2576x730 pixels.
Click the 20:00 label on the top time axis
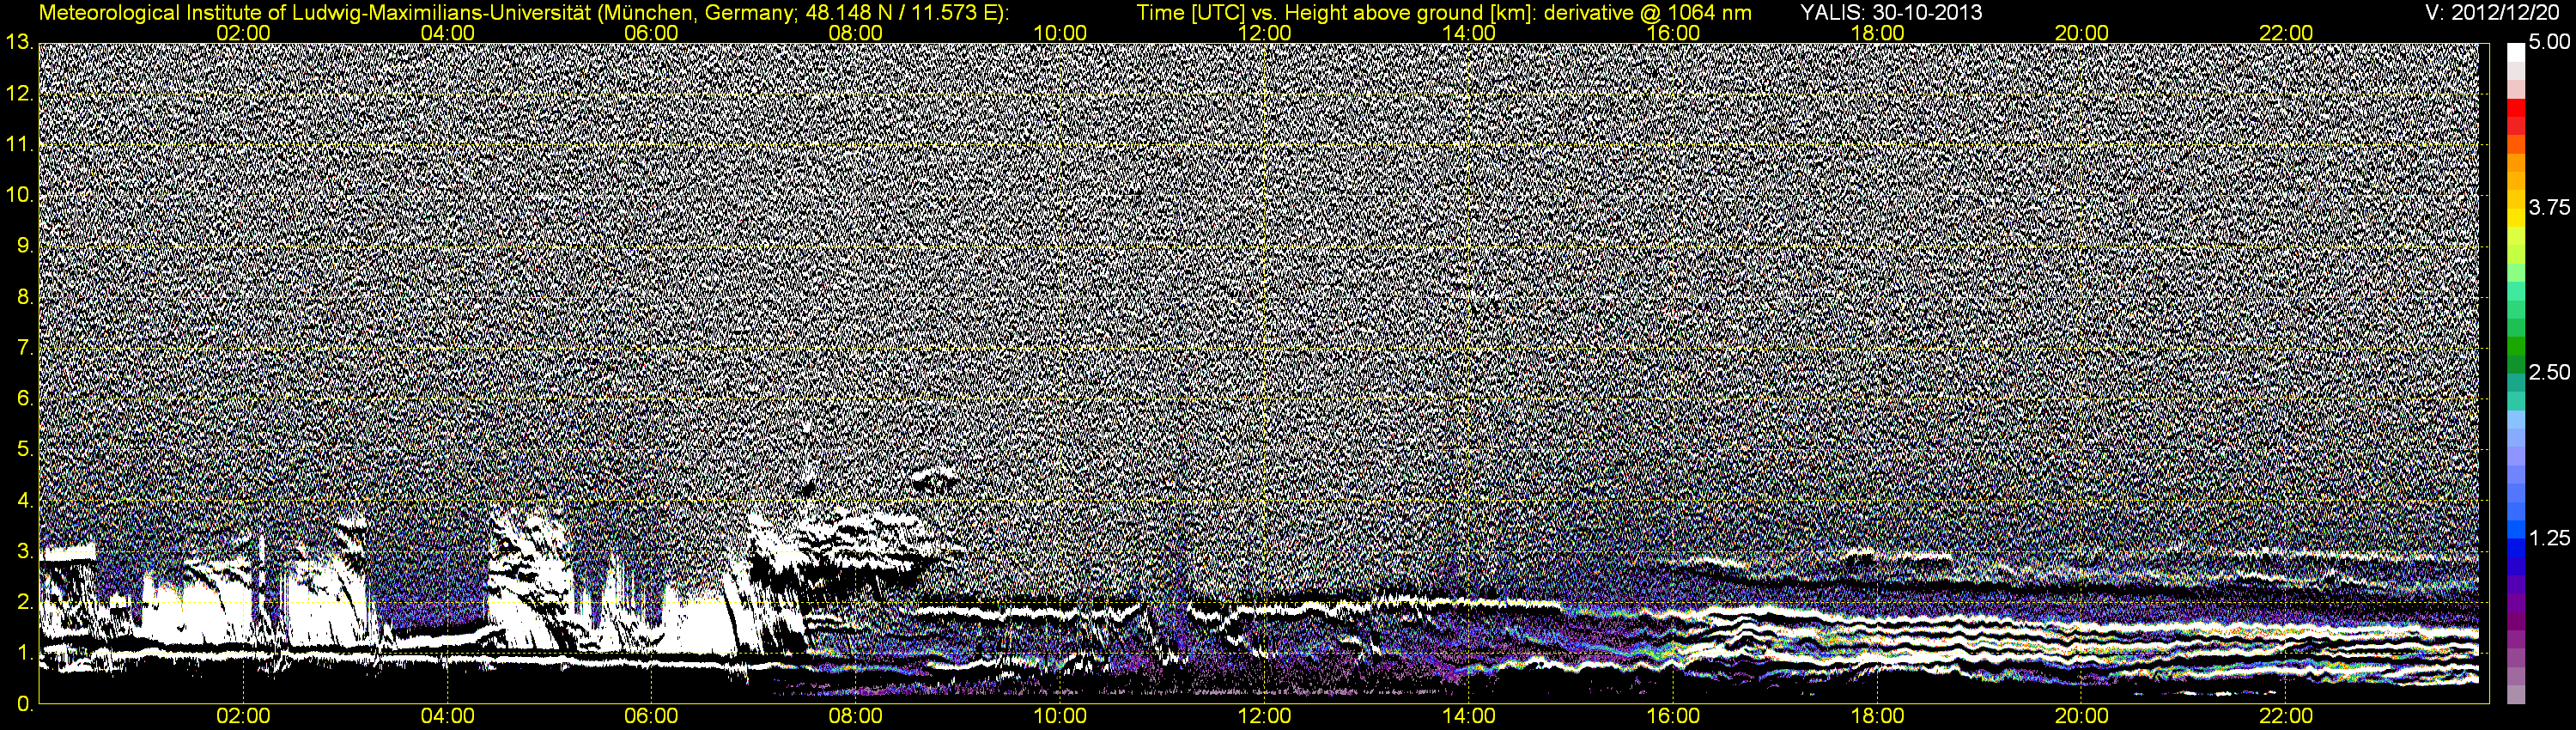point(2082,33)
